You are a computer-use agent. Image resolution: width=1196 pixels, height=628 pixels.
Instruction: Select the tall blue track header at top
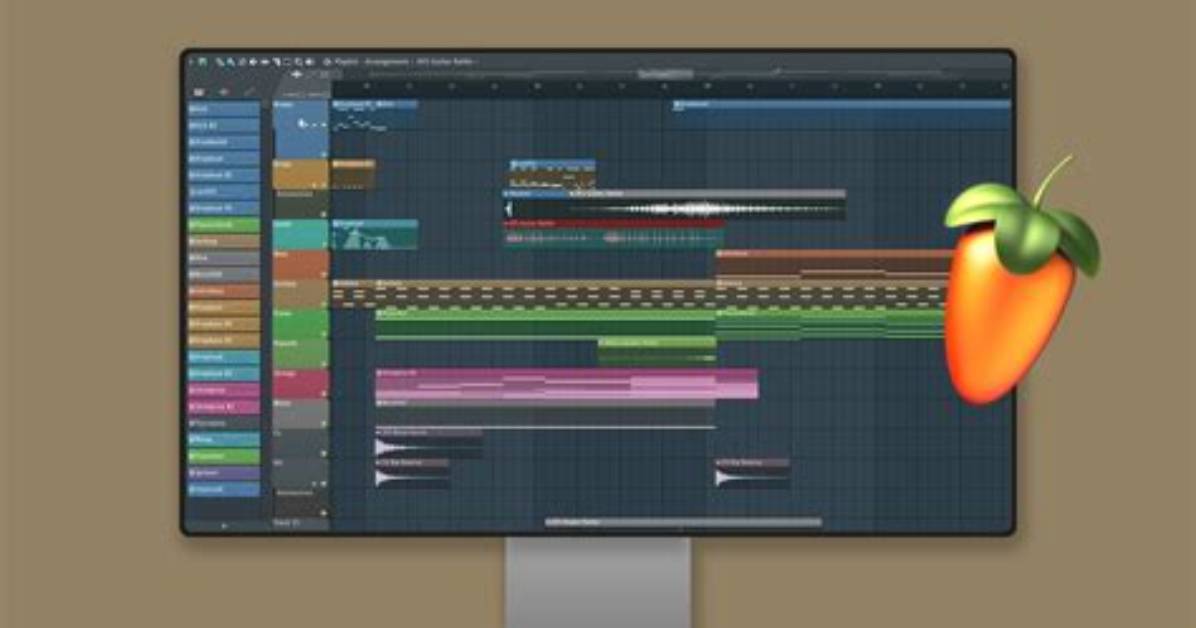point(301,129)
